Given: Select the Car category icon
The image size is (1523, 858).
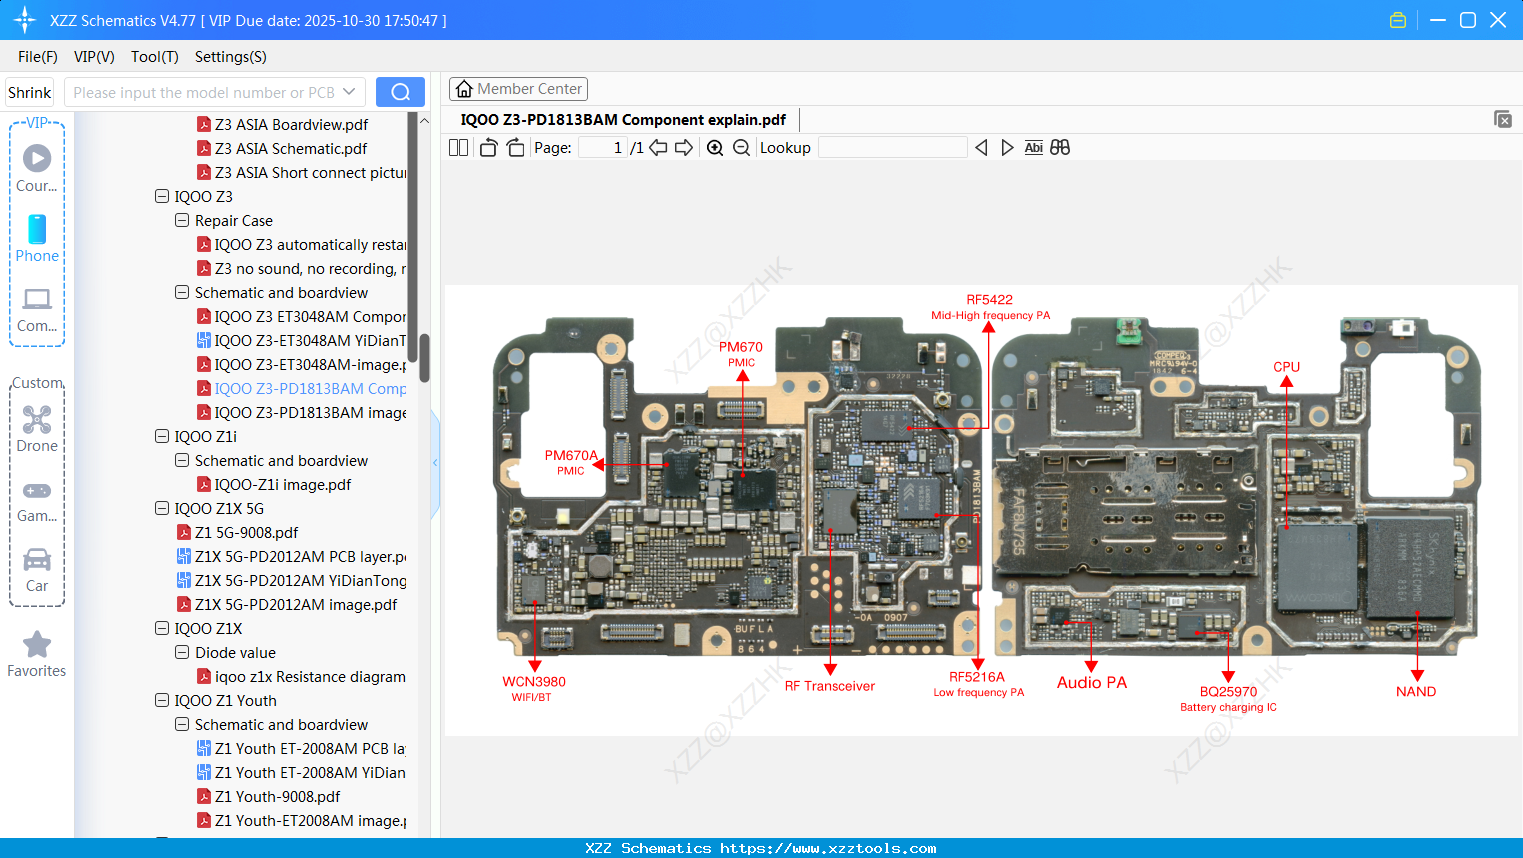Looking at the screenshot, I should pos(36,563).
